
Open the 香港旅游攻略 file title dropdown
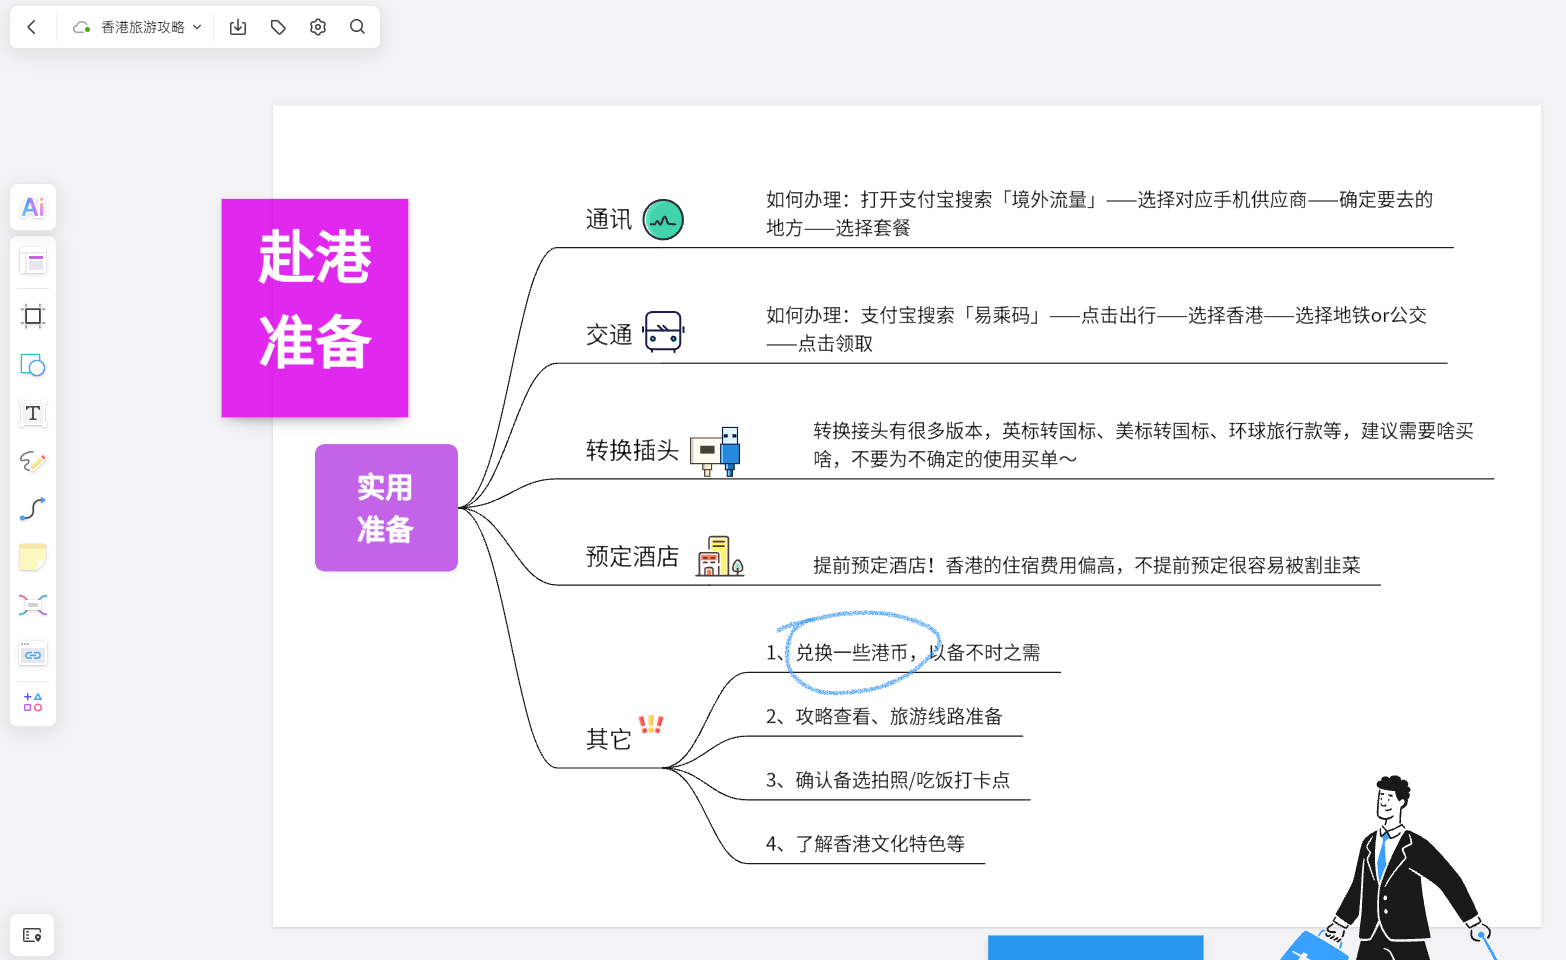click(138, 27)
